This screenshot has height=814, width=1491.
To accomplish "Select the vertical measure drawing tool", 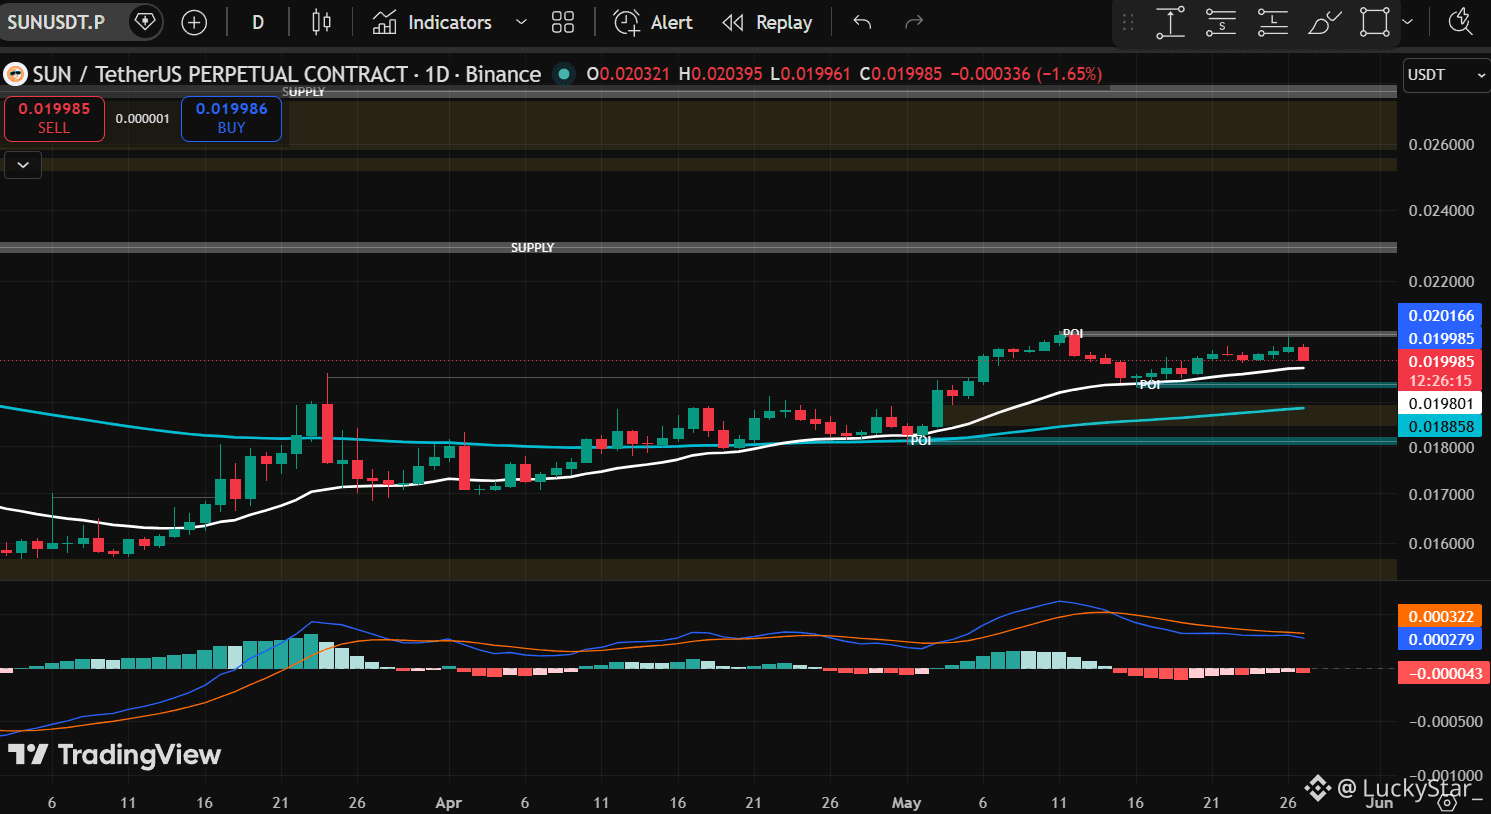I will (x=1170, y=22).
